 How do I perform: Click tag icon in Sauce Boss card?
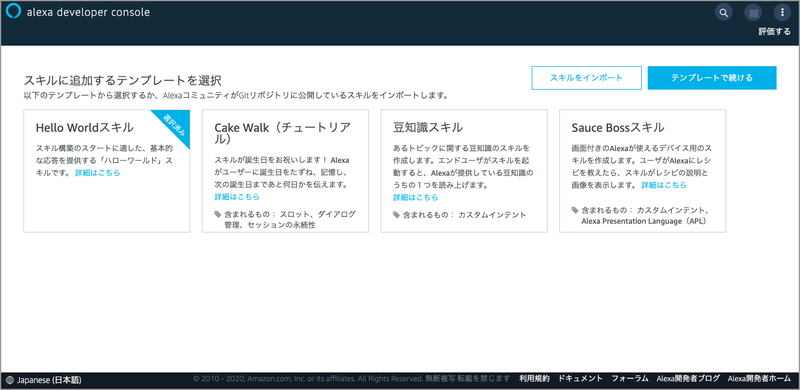(x=575, y=210)
